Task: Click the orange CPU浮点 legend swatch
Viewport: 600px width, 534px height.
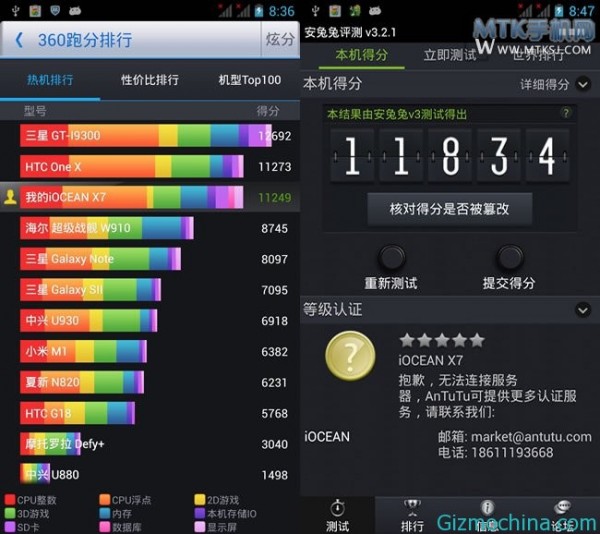Action: click(104, 500)
